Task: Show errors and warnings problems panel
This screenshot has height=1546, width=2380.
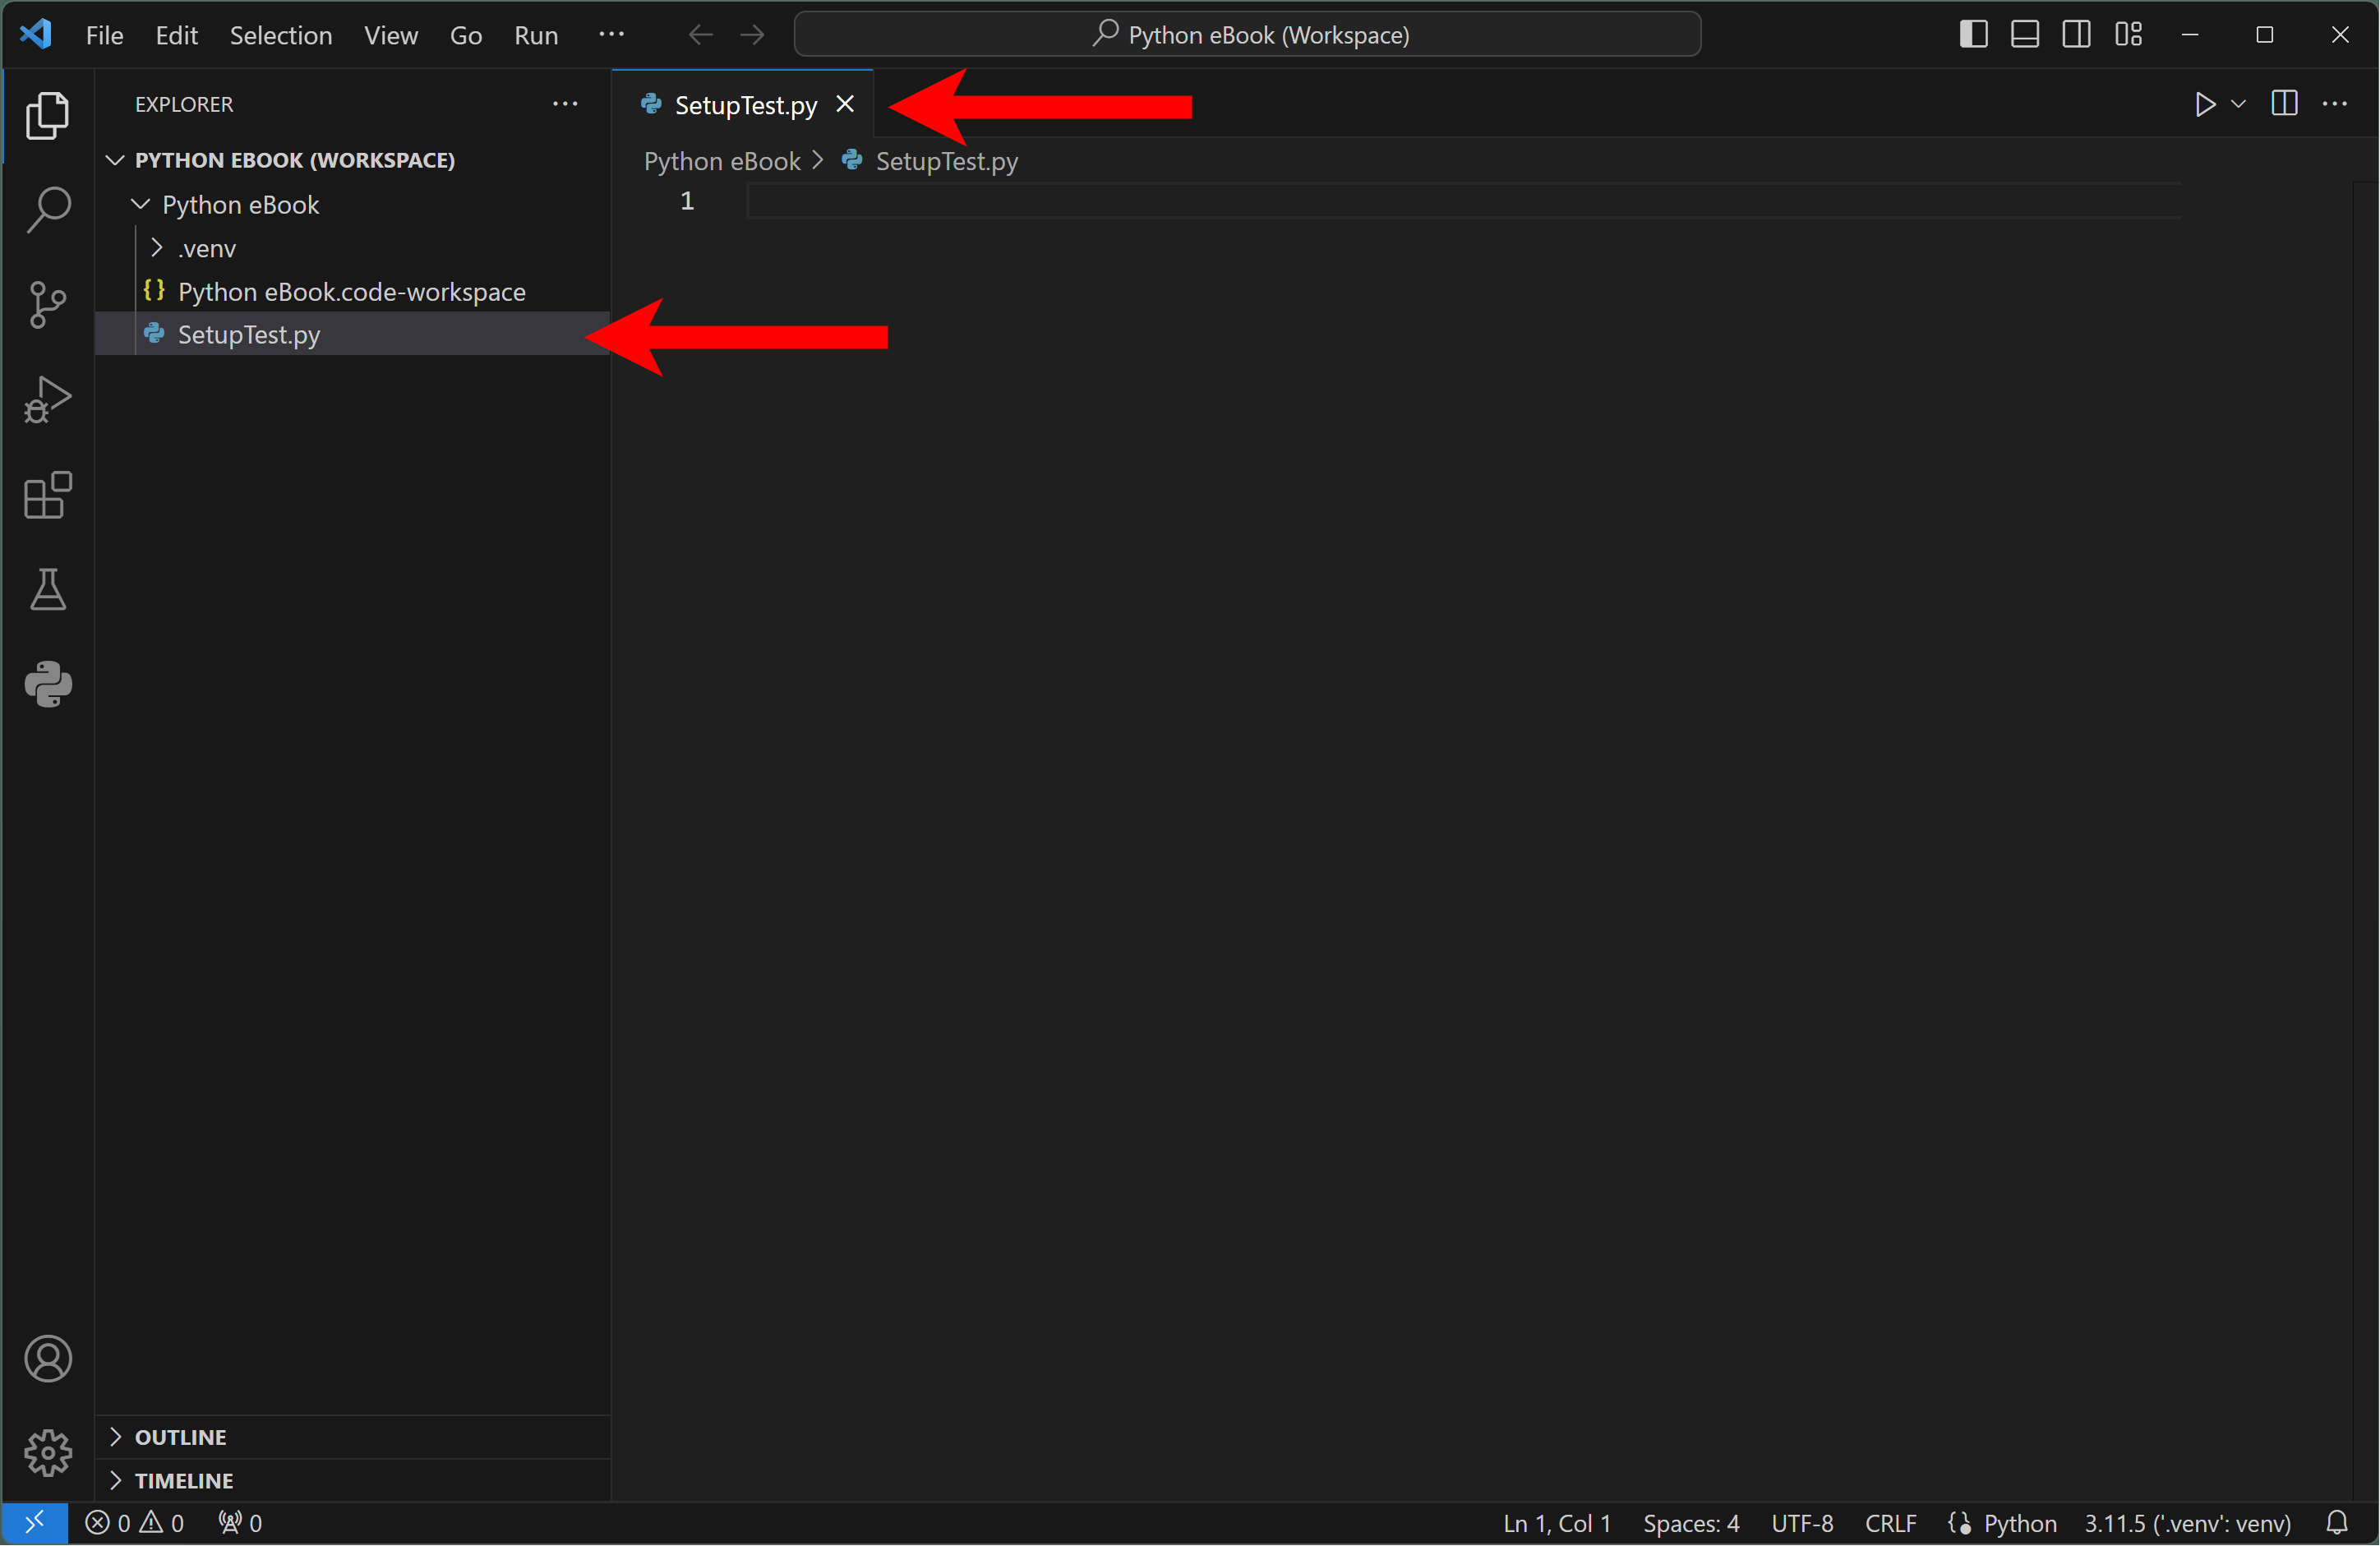Action: pos(135,1523)
